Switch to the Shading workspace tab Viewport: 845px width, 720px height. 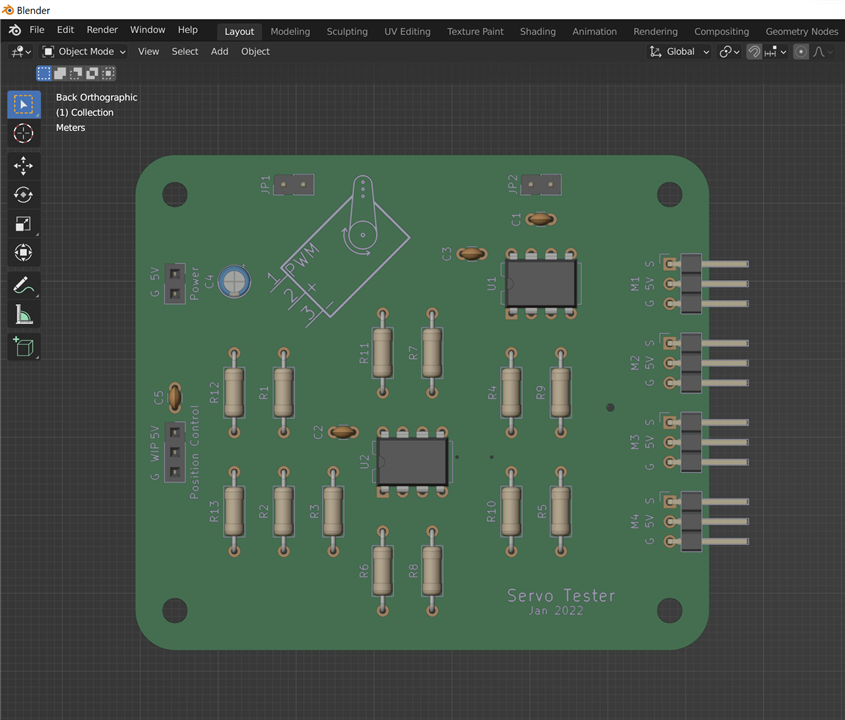pos(537,32)
